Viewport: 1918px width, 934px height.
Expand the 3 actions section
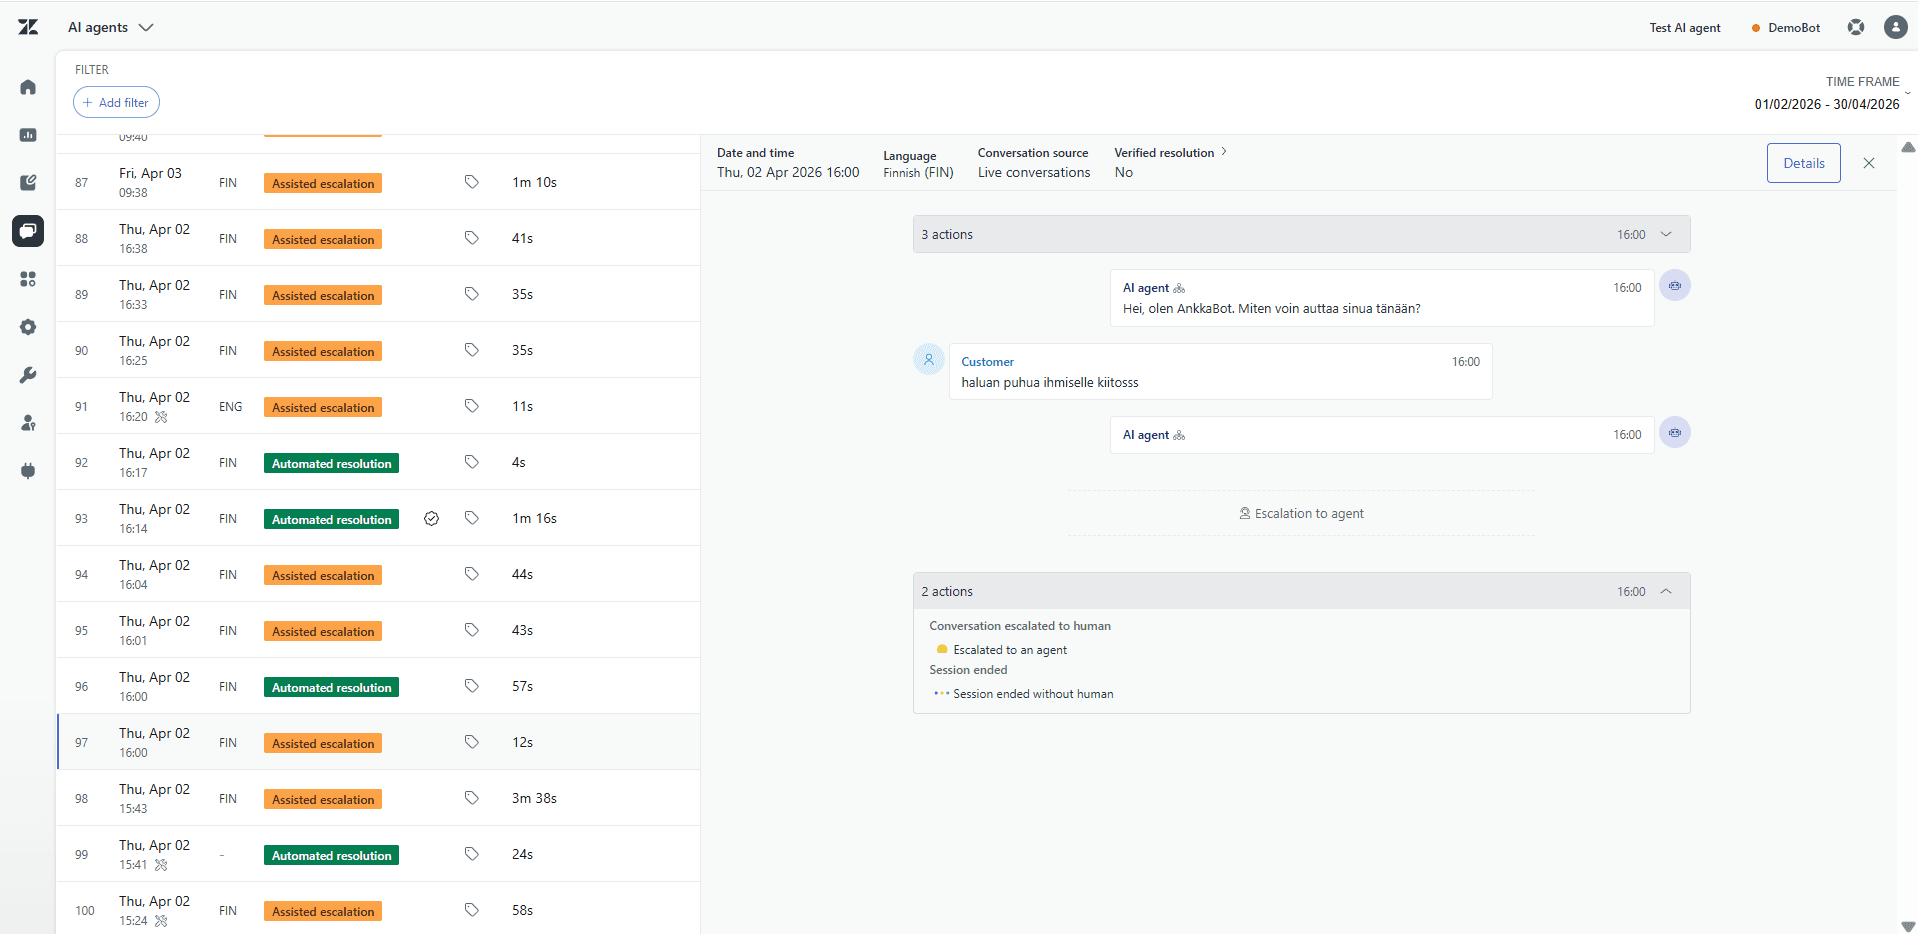pyautogui.click(x=1301, y=234)
